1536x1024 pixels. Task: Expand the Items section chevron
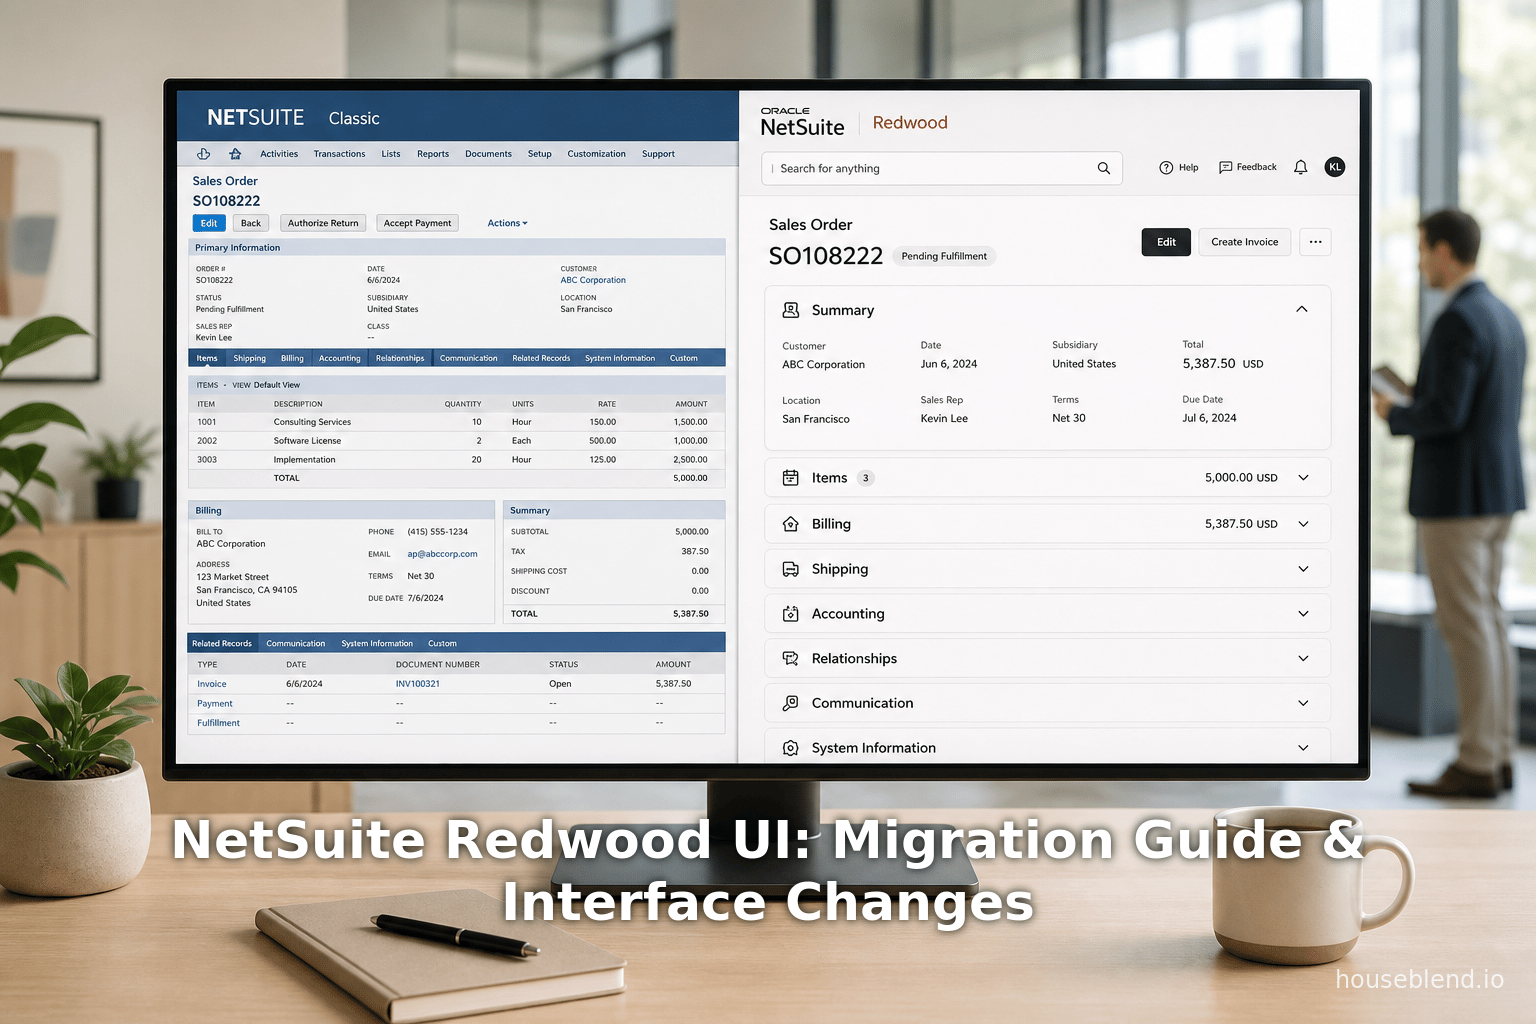[1303, 478]
